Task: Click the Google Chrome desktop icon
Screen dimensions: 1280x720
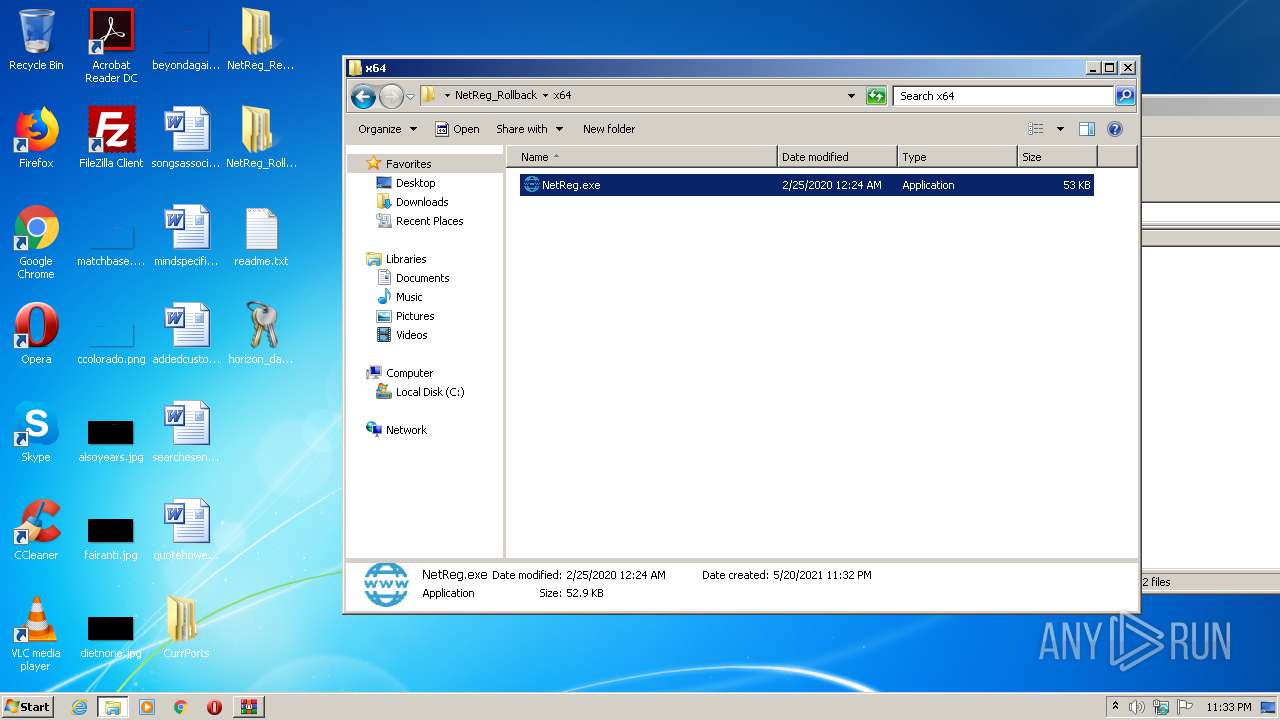Action: [x=36, y=242]
